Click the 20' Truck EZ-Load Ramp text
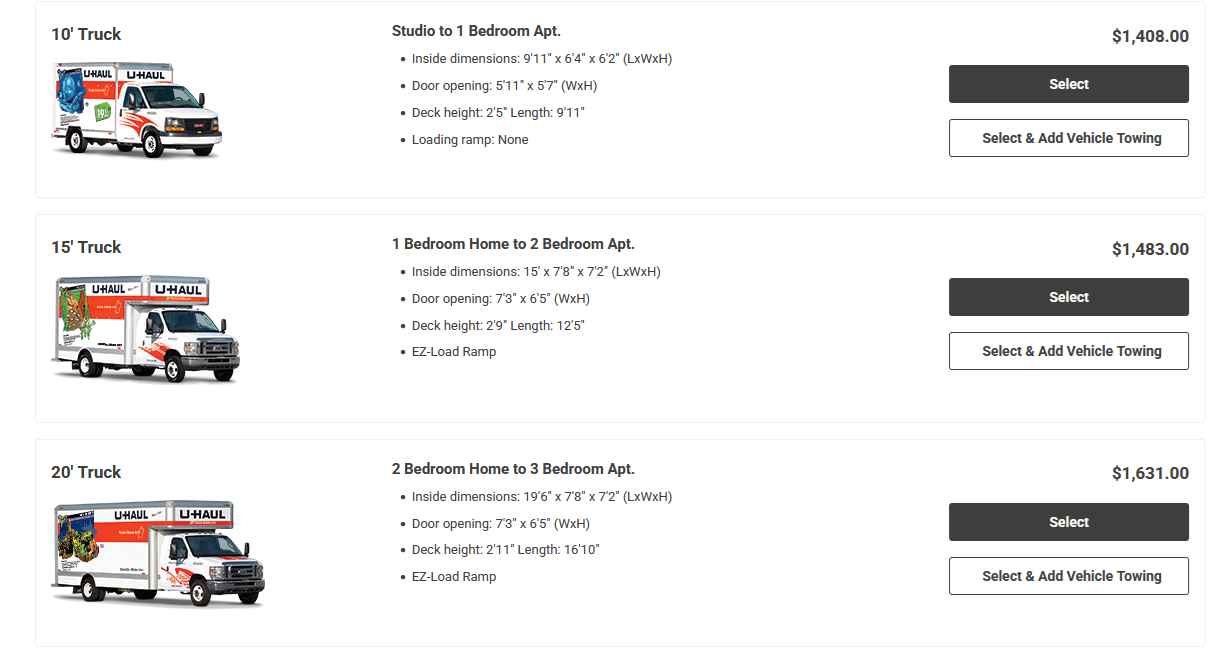Viewport: 1231px width, 660px height. pyautogui.click(x=454, y=577)
